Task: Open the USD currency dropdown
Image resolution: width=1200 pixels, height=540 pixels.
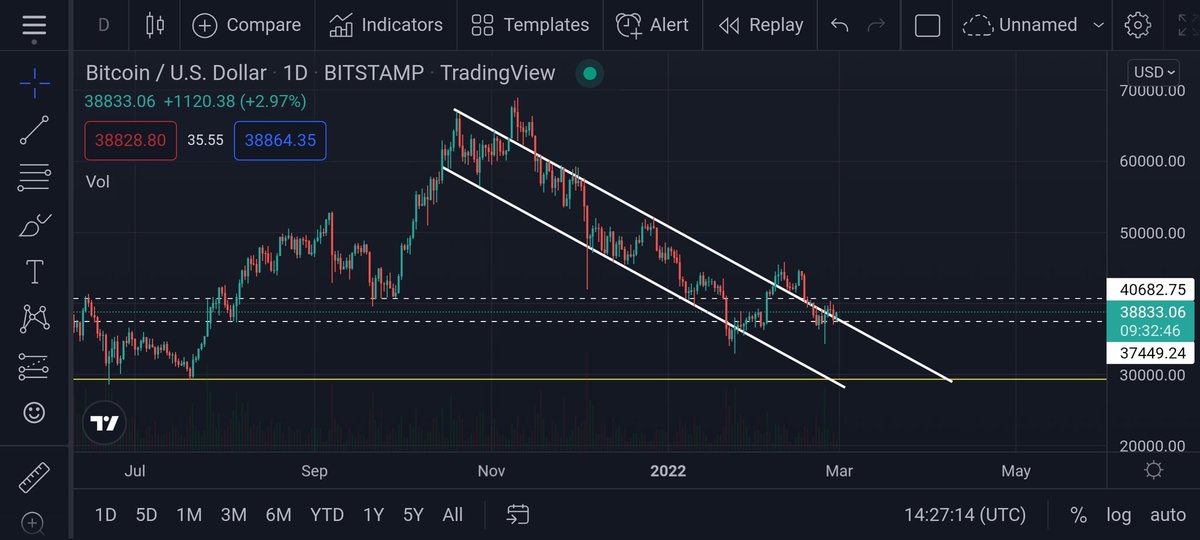Action: [1154, 72]
